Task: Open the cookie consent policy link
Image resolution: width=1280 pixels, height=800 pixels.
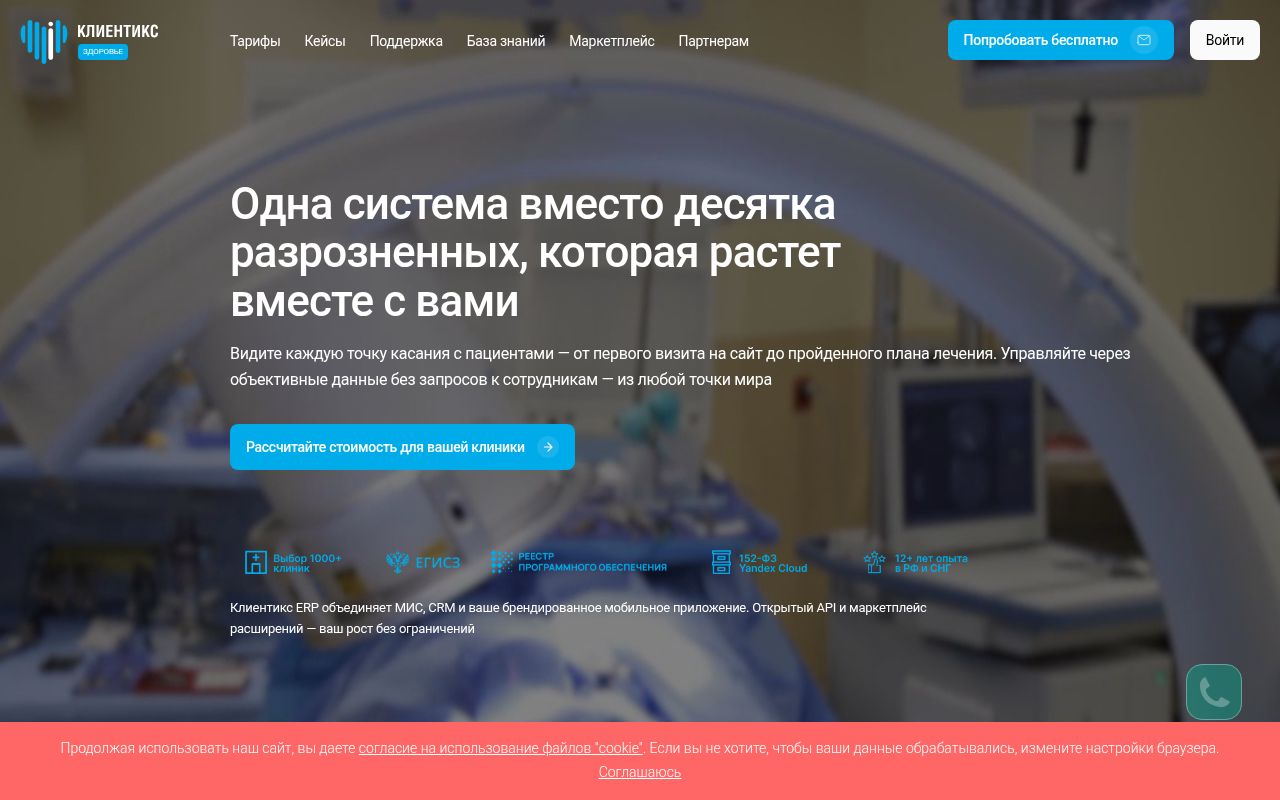Action: [500, 748]
